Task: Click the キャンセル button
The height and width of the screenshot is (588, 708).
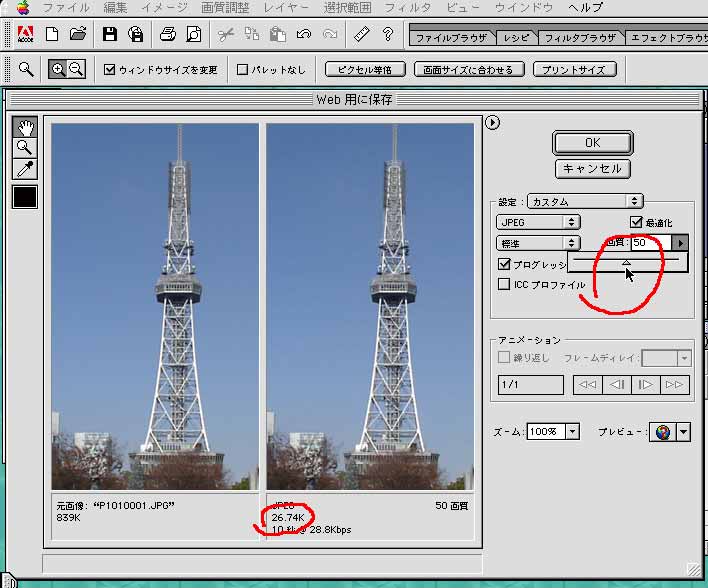Action: tap(593, 169)
